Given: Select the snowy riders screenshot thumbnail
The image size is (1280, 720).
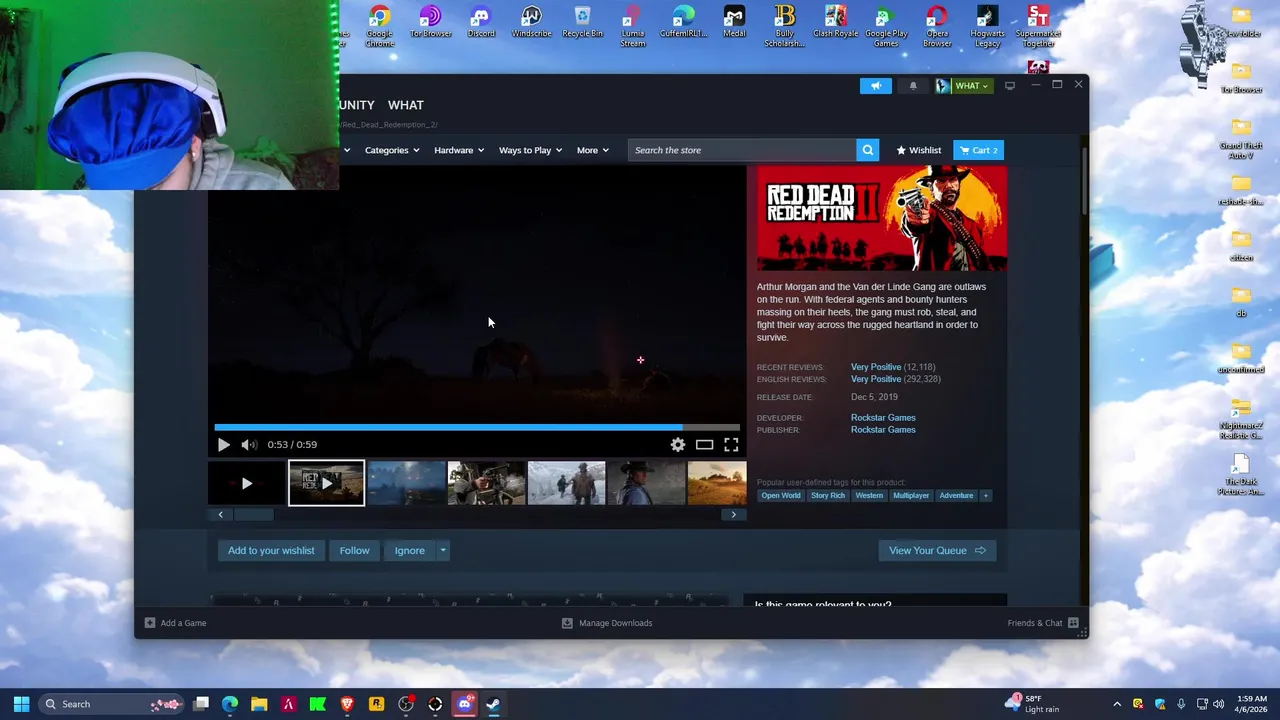Looking at the screenshot, I should click(x=566, y=483).
